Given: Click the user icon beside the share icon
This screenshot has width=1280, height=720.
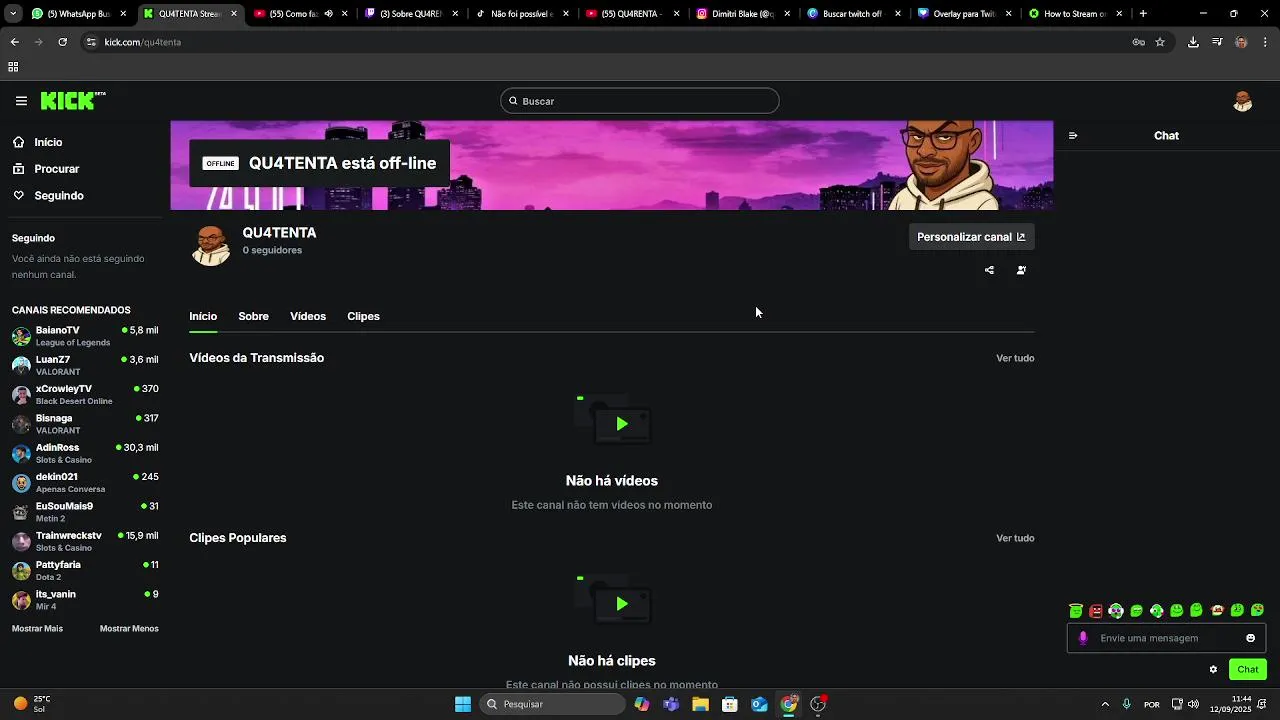Looking at the screenshot, I should pos(1021,270).
